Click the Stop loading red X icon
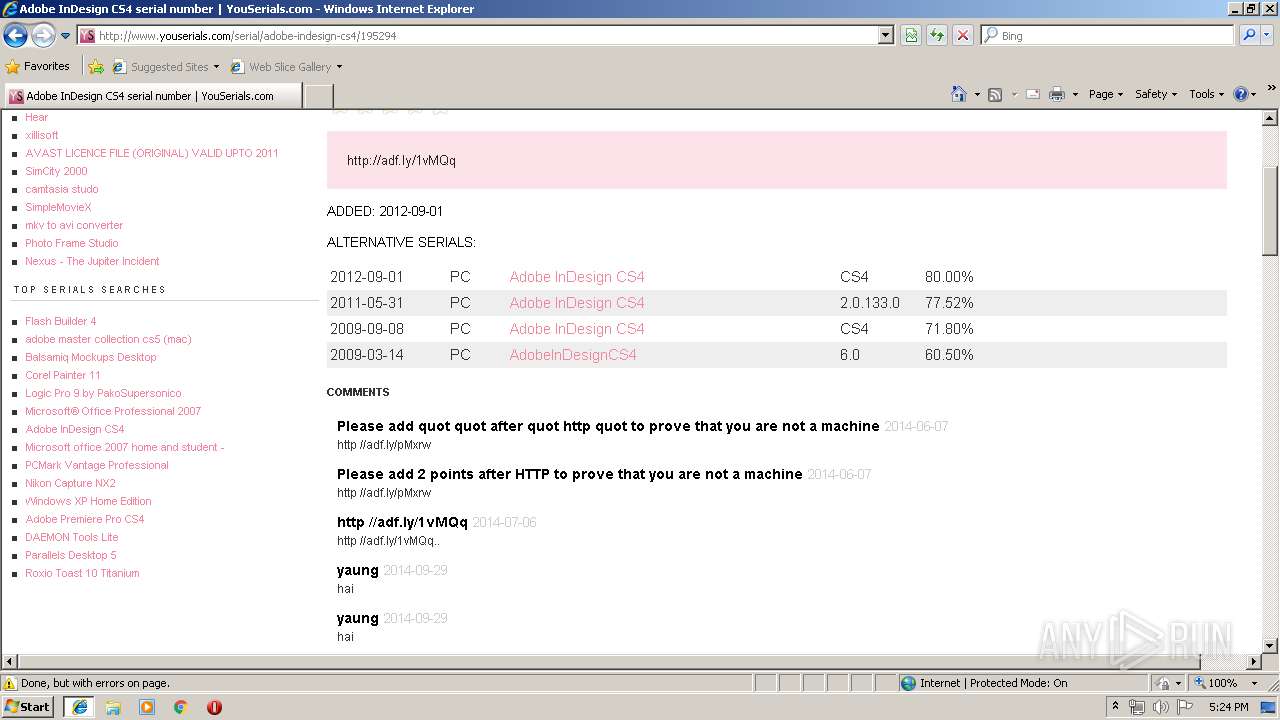Screen dimensions: 1280x720 (x=963, y=35)
